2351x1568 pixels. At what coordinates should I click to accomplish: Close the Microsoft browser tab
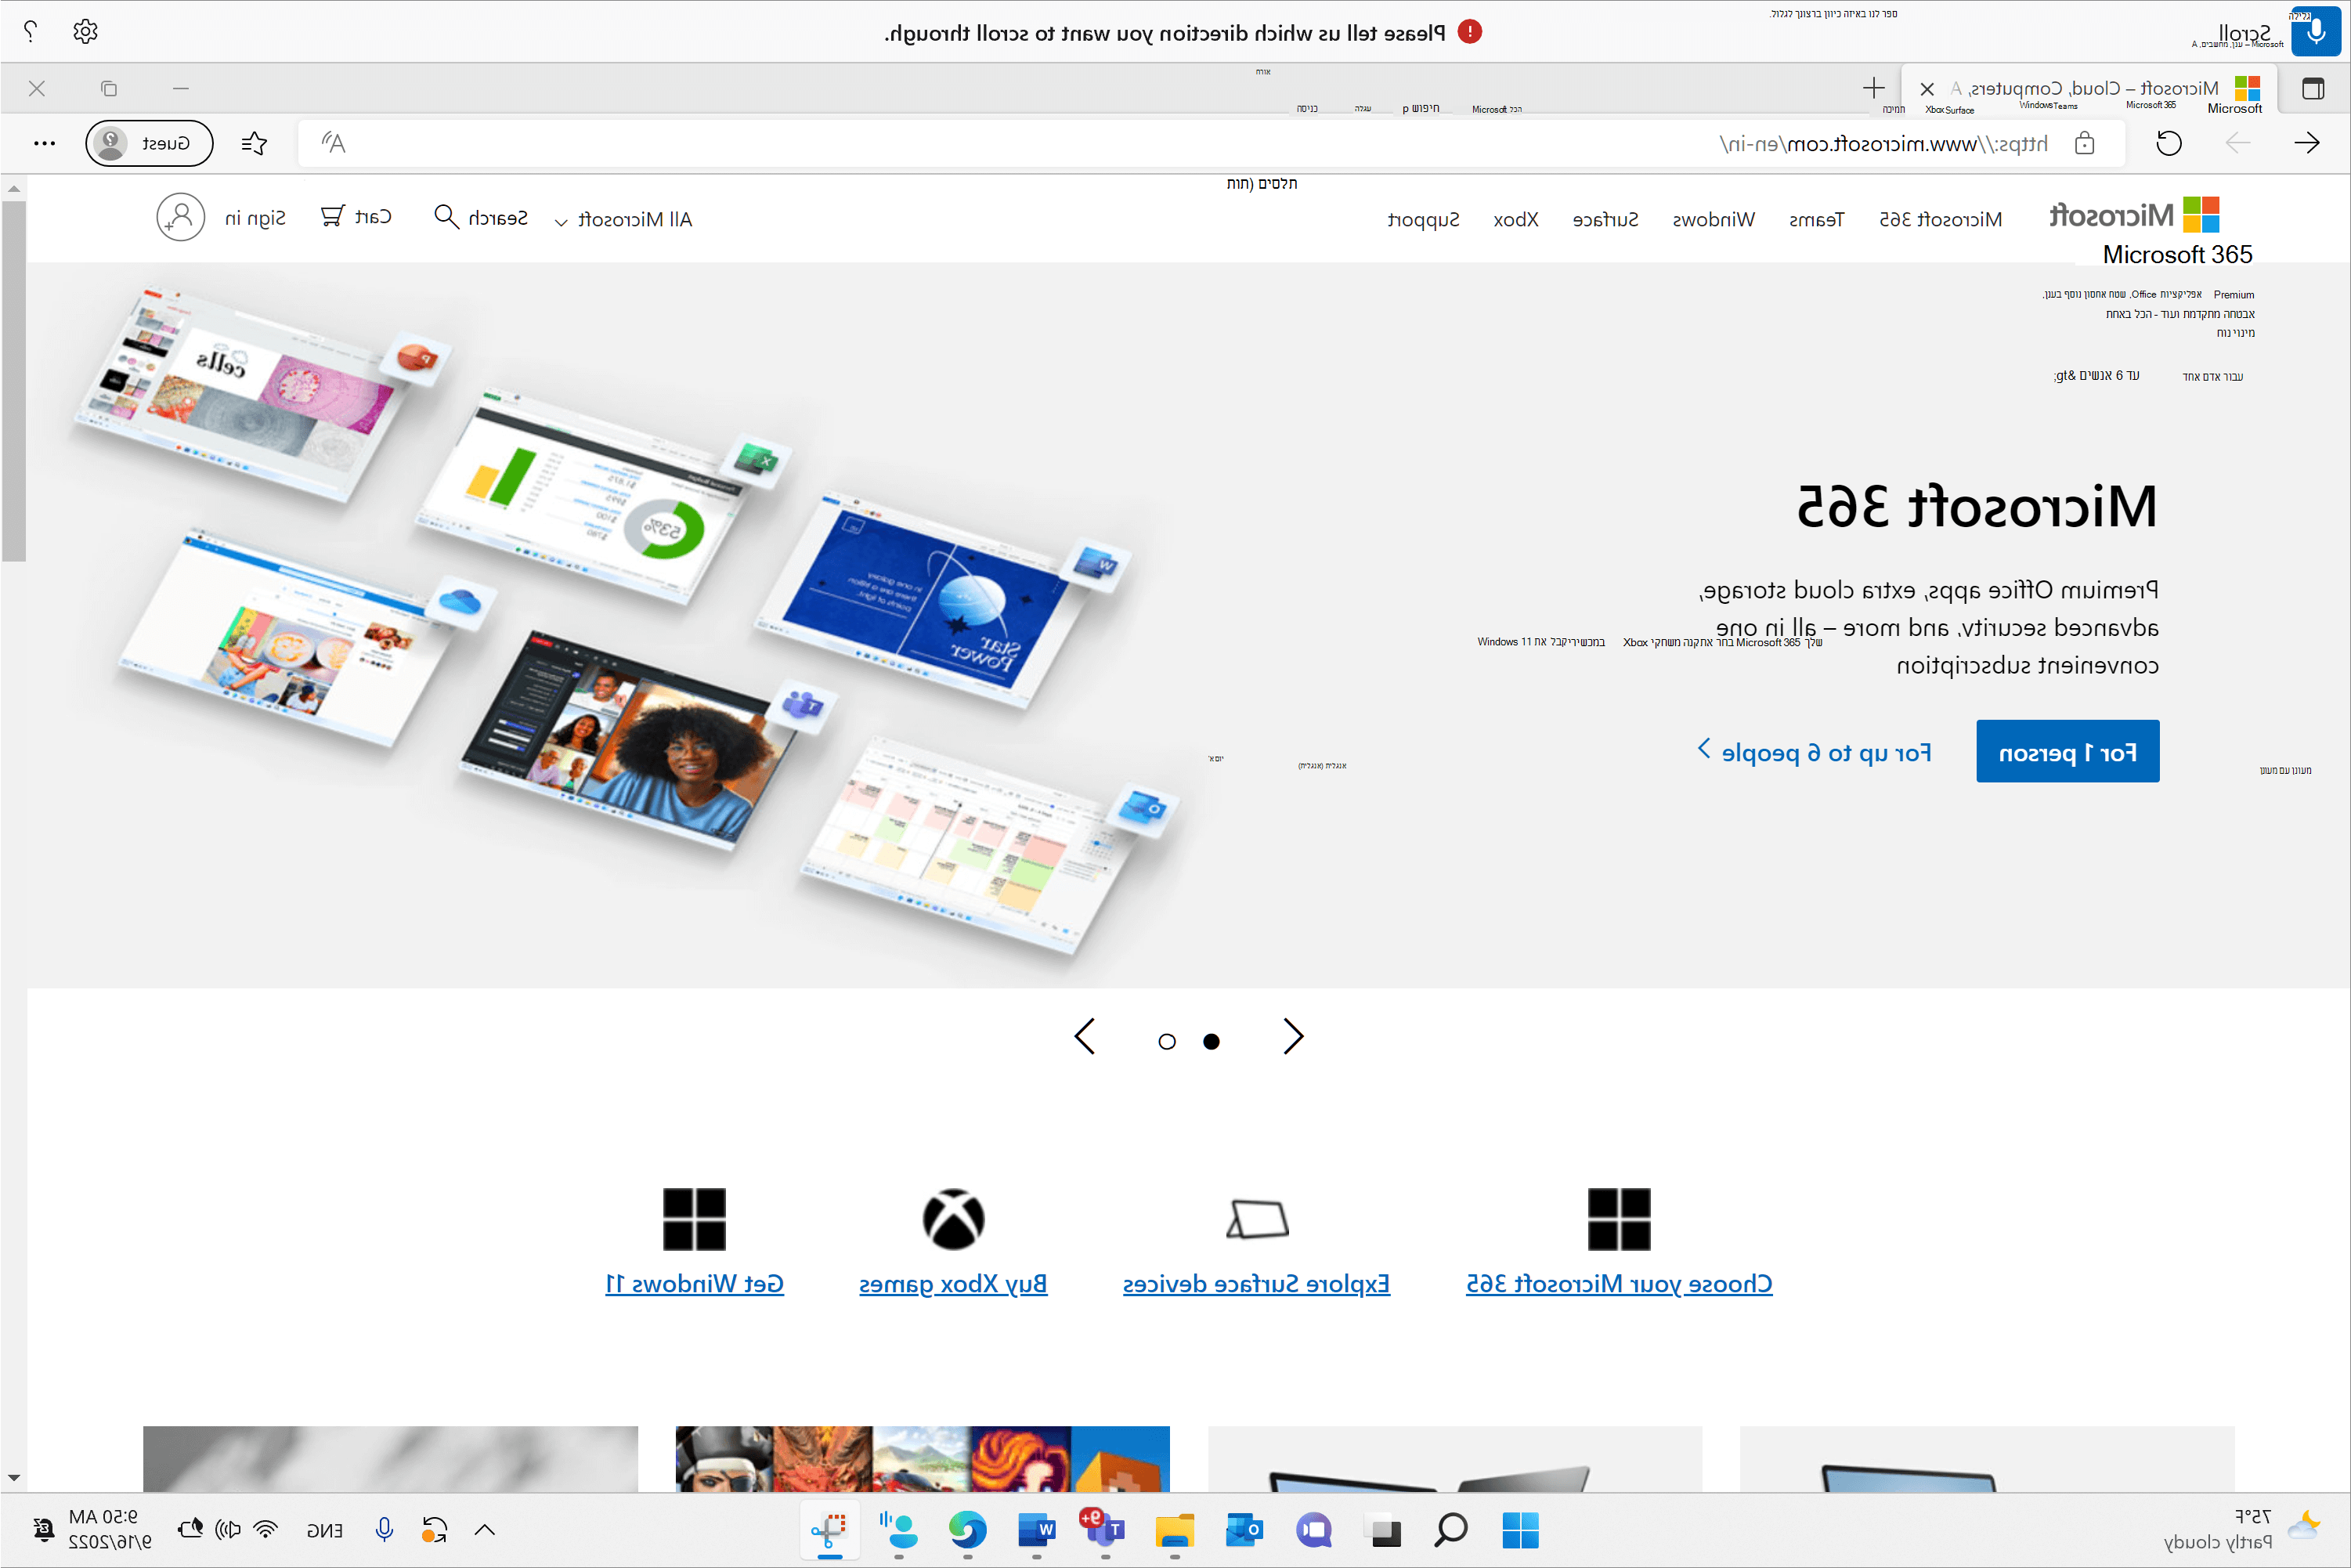[x=1927, y=89]
